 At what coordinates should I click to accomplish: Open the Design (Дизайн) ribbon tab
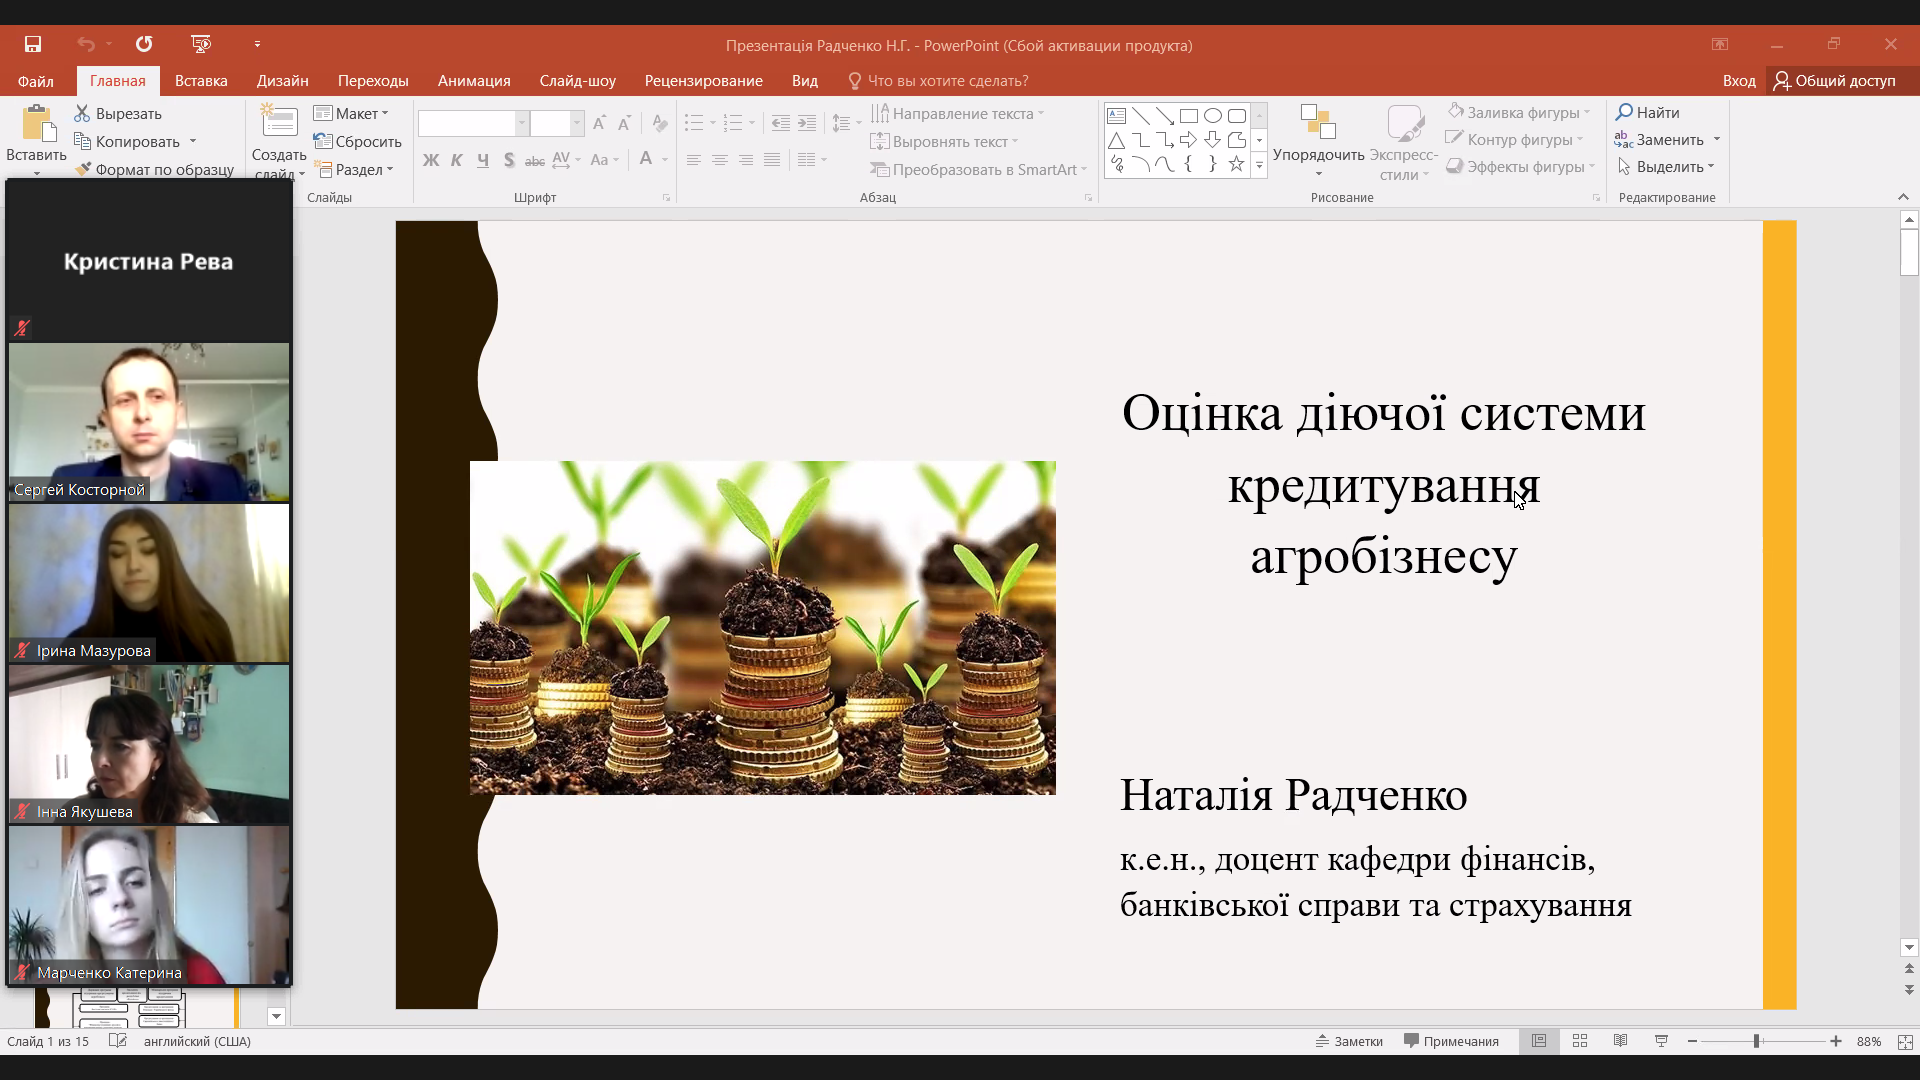[x=282, y=81]
